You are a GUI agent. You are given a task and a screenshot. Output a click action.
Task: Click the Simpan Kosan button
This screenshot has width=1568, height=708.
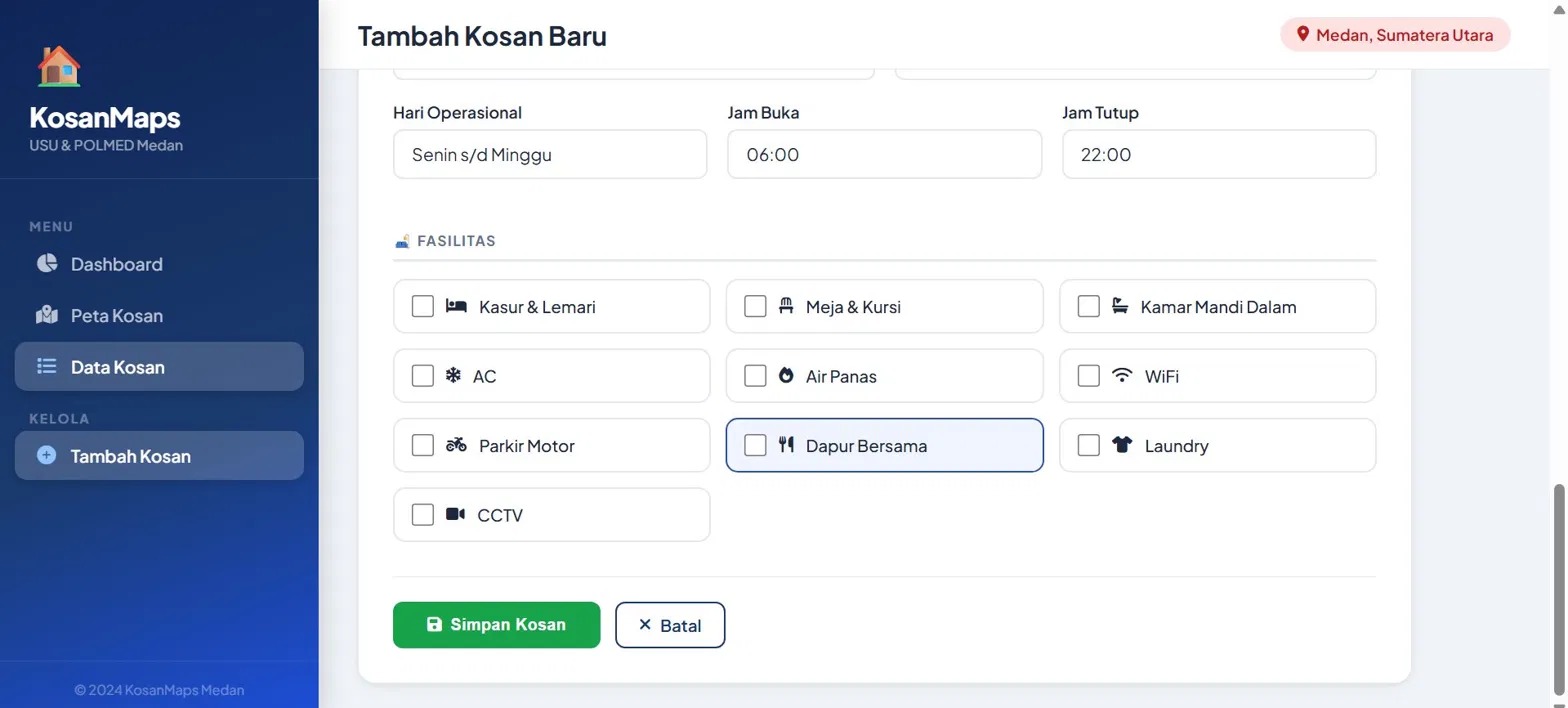[496, 625]
